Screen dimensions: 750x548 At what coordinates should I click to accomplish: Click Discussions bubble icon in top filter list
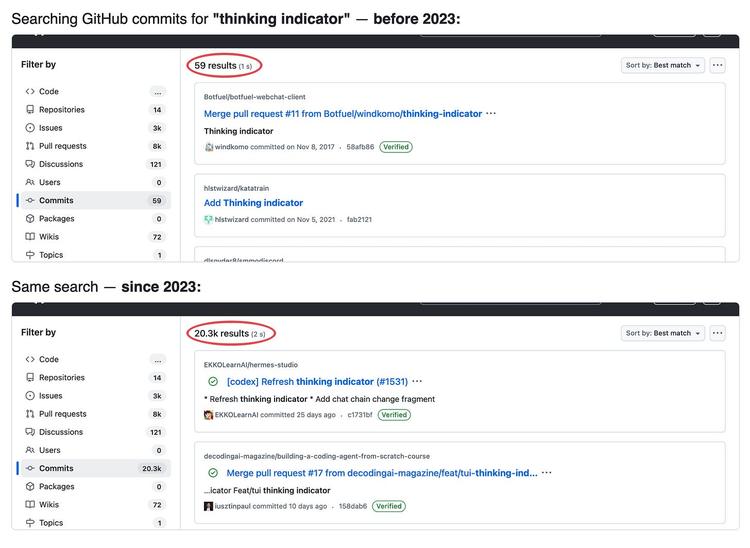pyautogui.click(x=30, y=164)
